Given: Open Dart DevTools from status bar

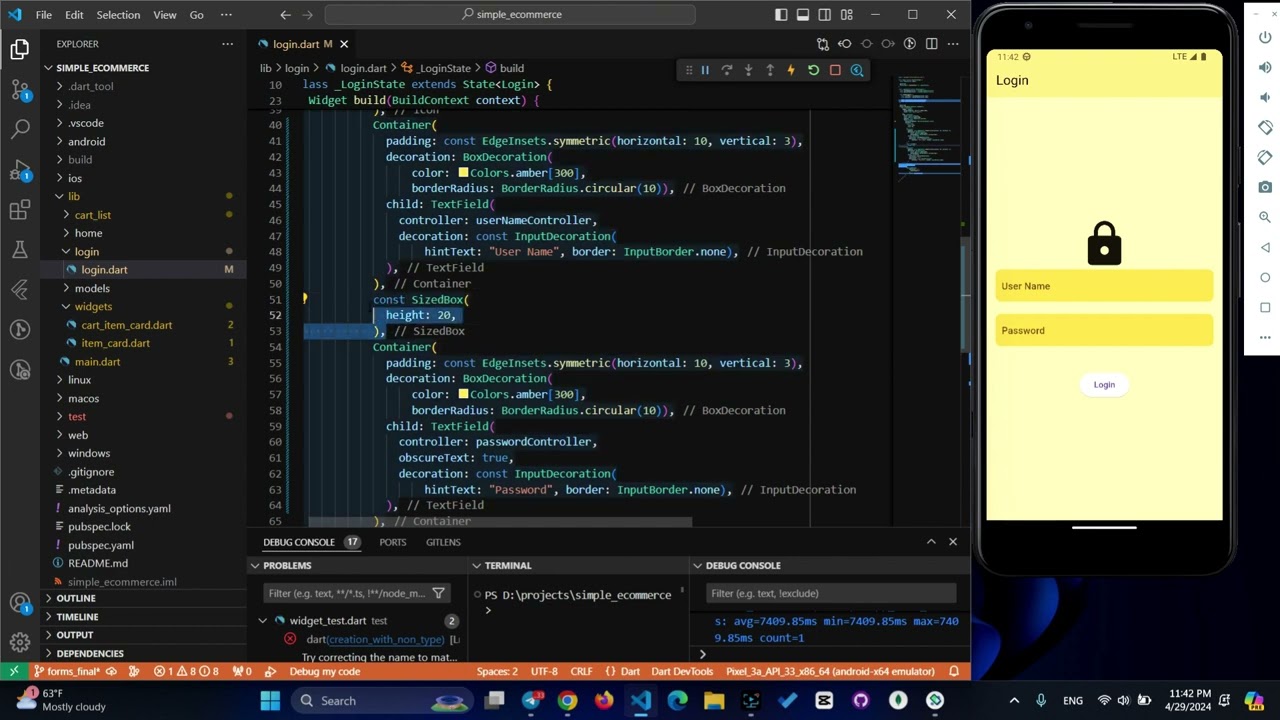Looking at the screenshot, I should [682, 672].
